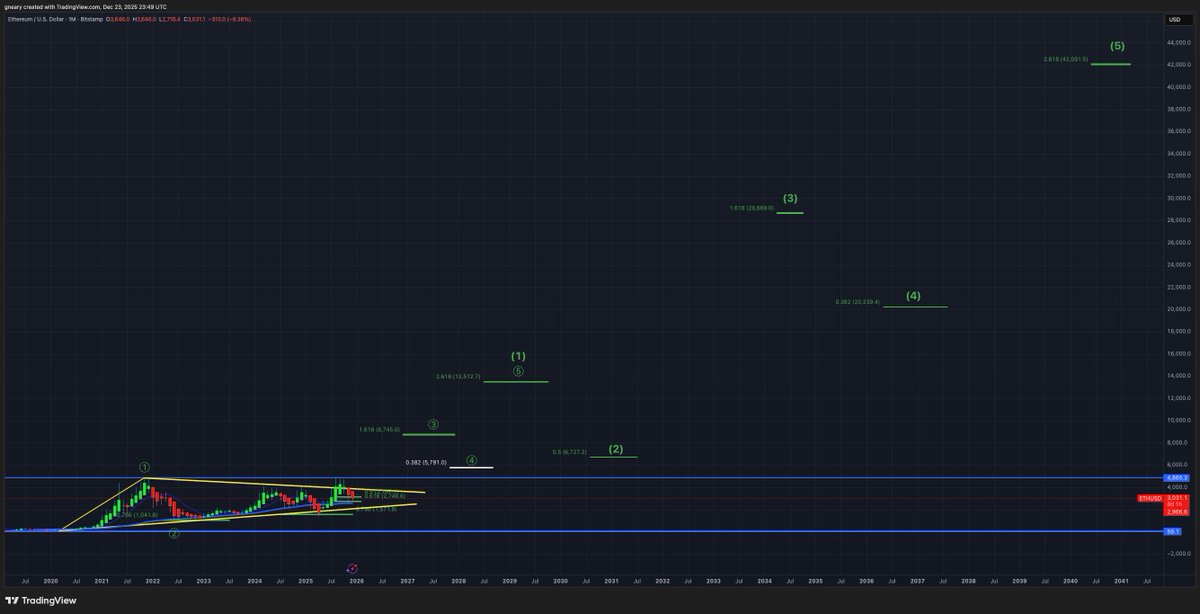Click the green (4) wave label
Screen dimensions: 1200x614
913,296
